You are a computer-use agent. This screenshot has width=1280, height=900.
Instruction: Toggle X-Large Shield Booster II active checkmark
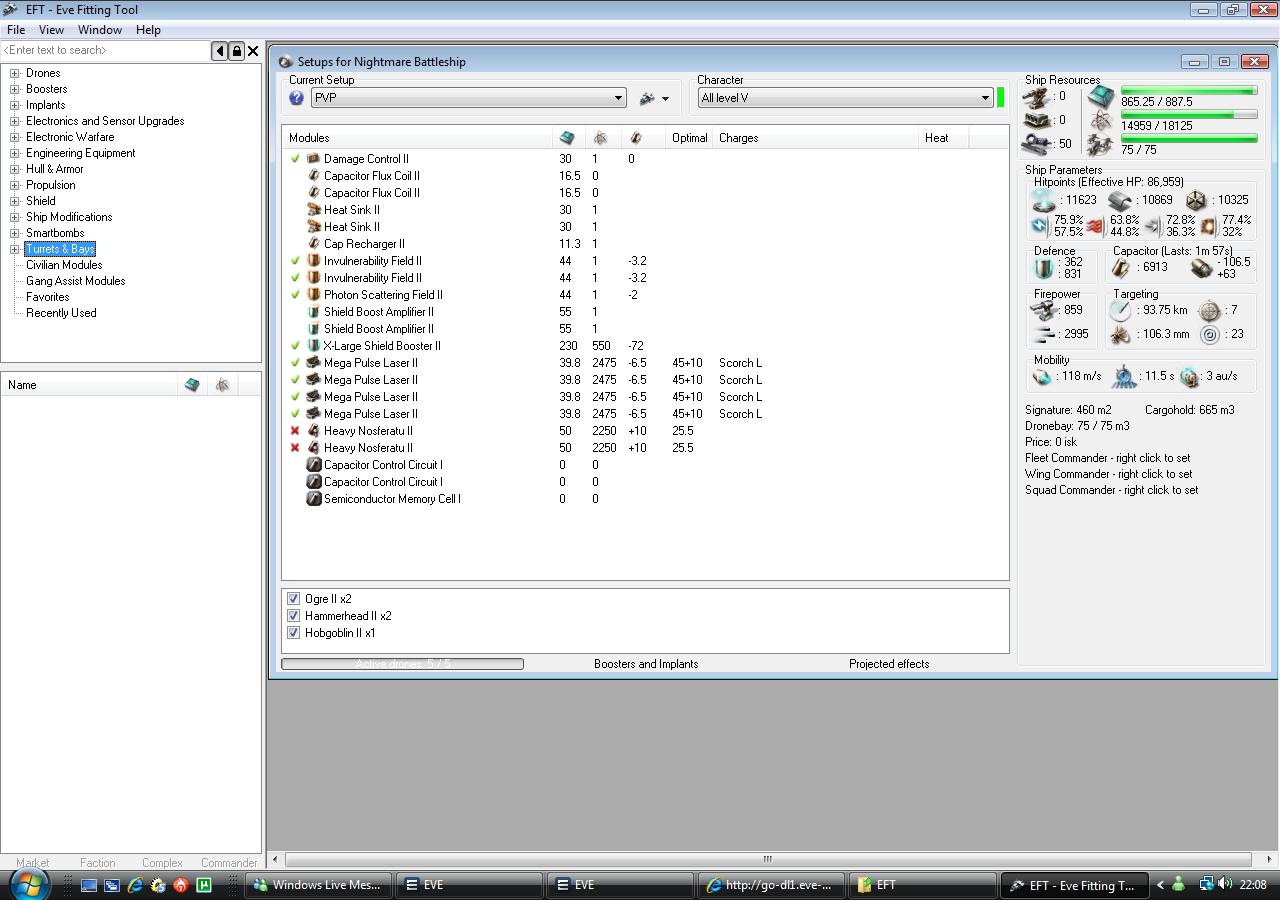pos(295,346)
